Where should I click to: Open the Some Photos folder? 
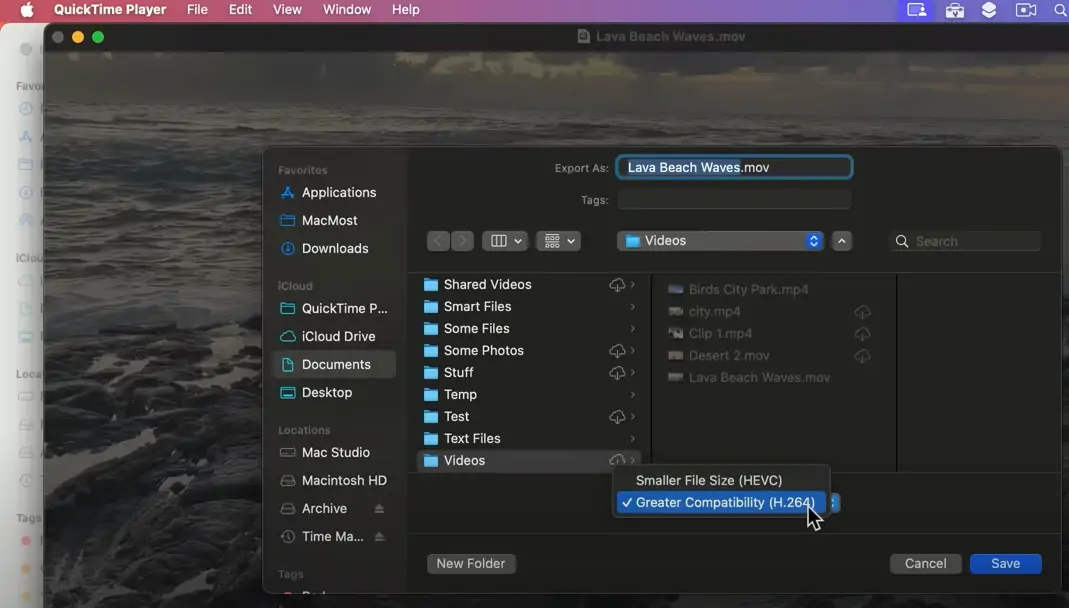483,351
